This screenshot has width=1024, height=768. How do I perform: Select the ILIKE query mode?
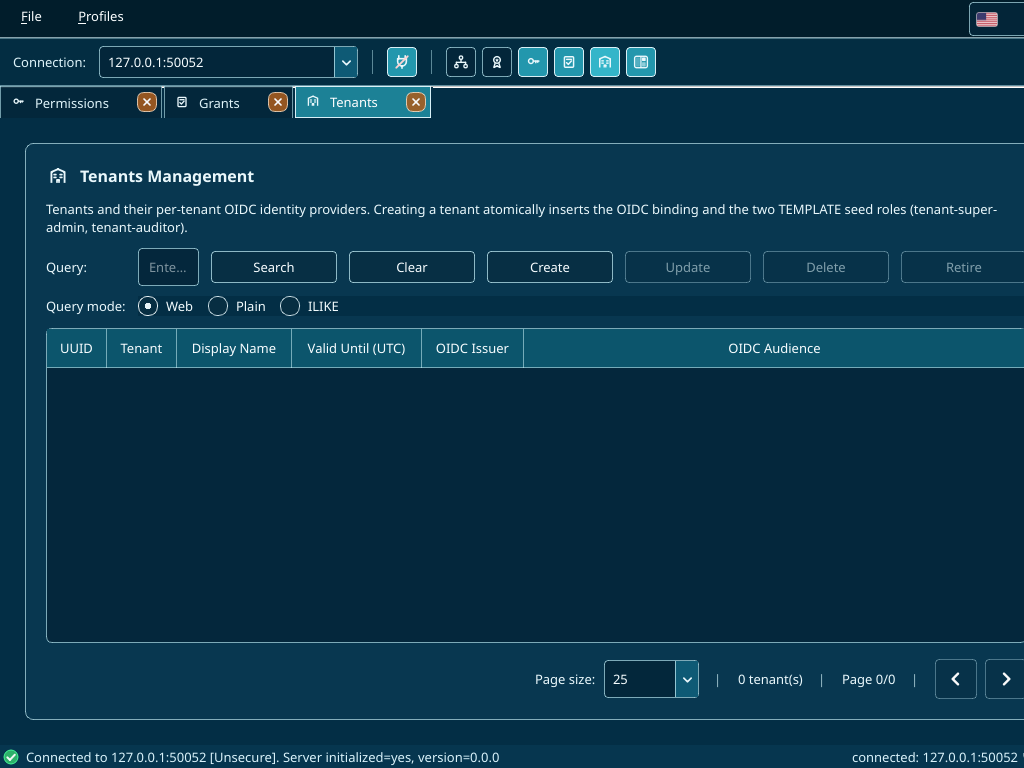[289, 306]
